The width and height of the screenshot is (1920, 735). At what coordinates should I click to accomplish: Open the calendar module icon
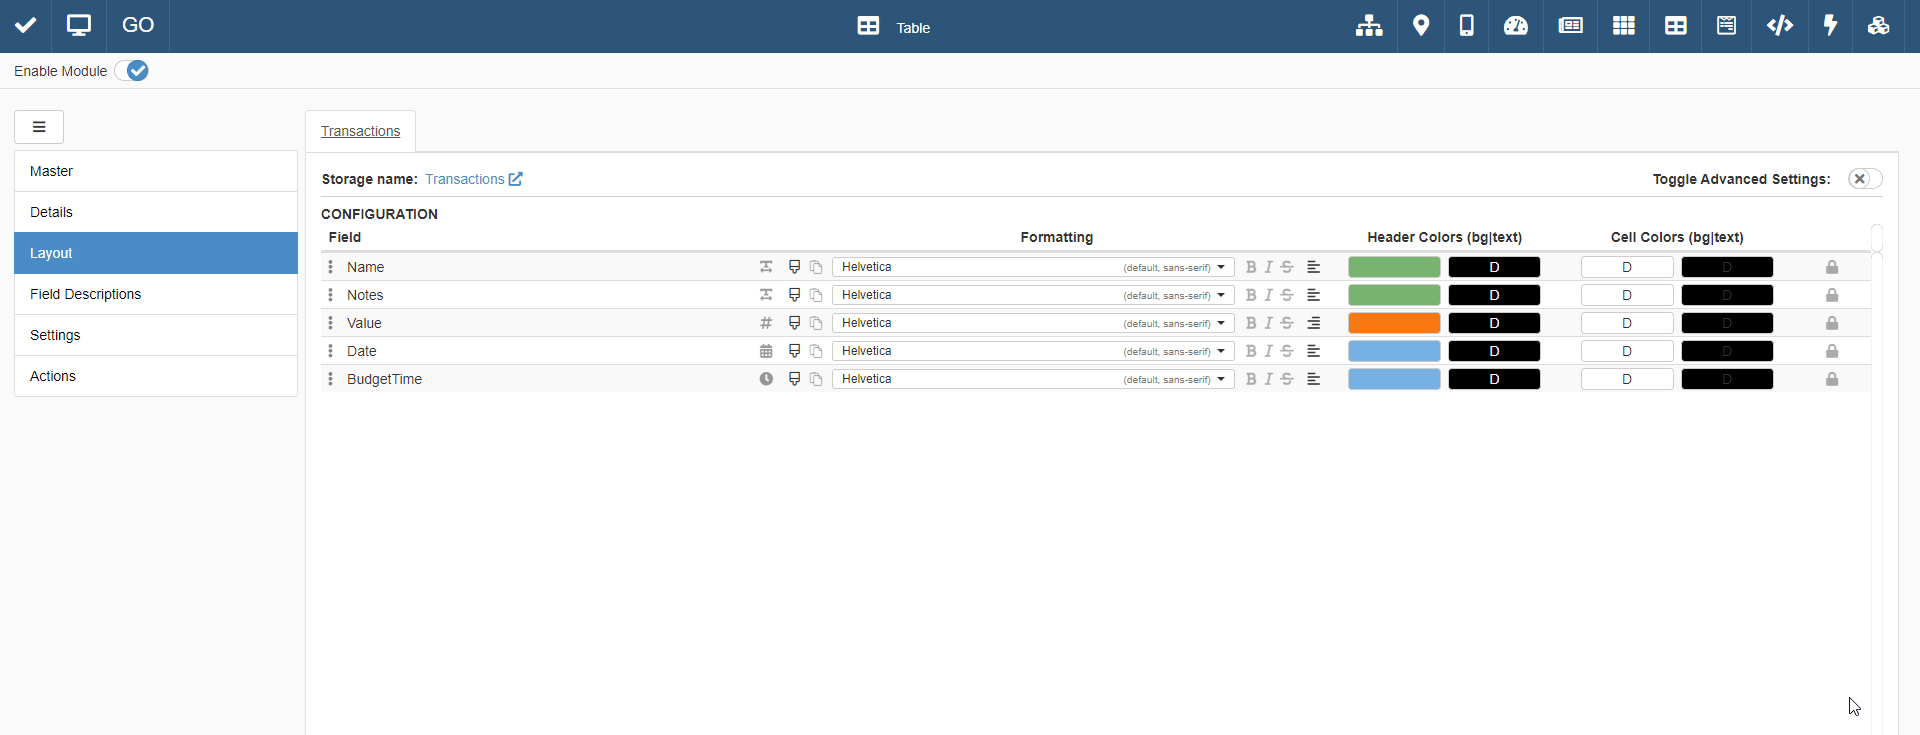pos(1726,26)
